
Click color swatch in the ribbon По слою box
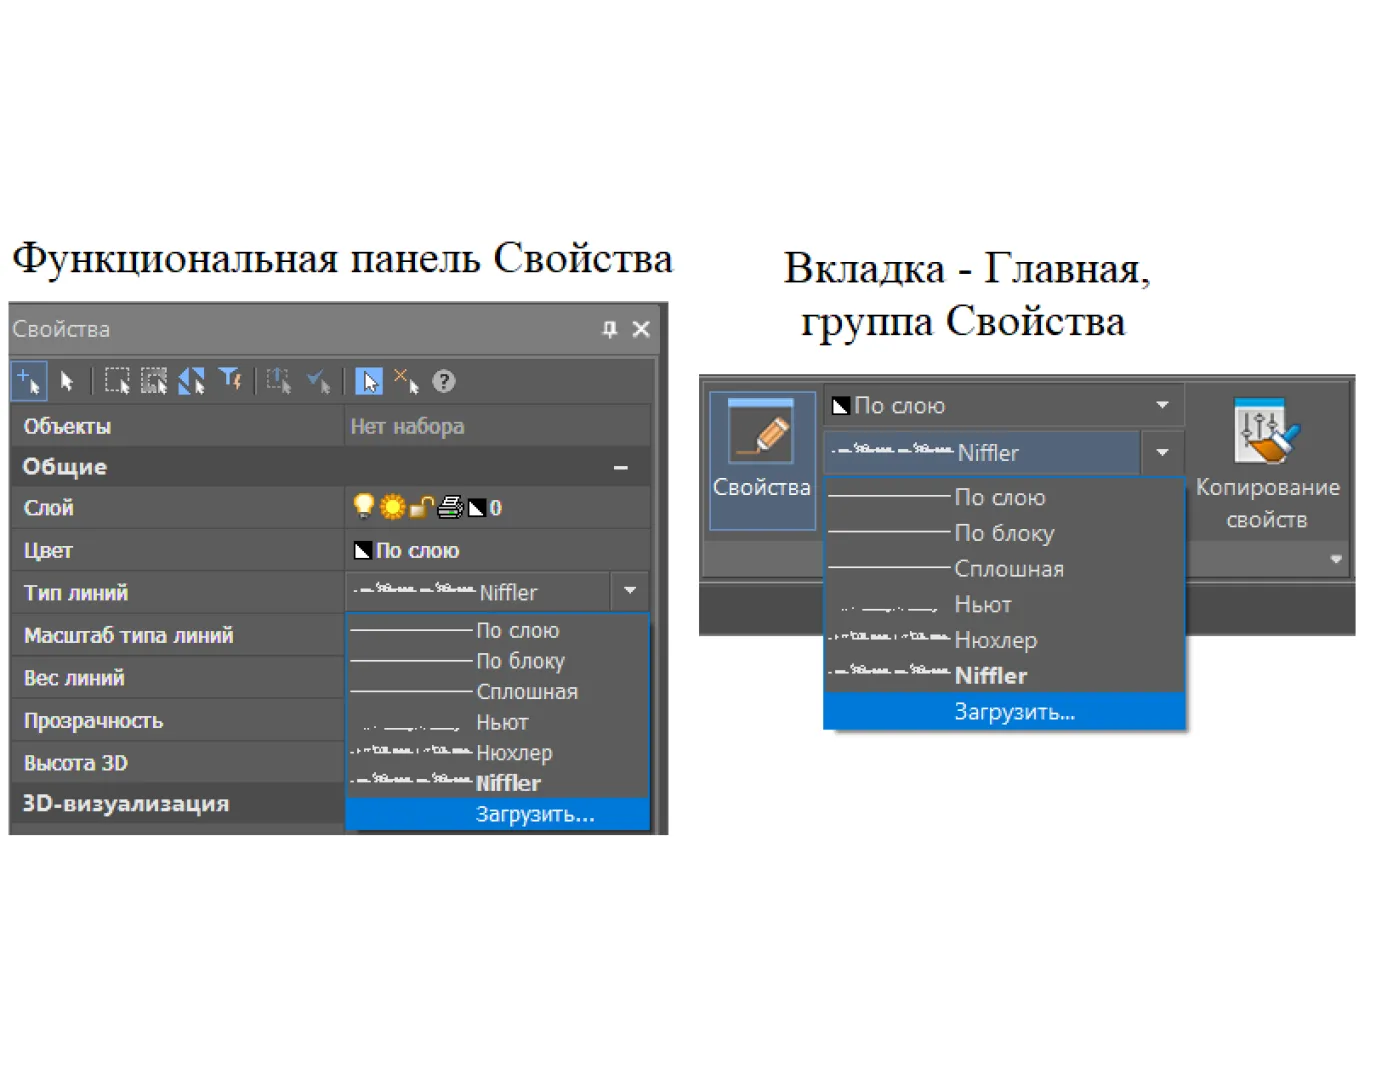click(841, 406)
